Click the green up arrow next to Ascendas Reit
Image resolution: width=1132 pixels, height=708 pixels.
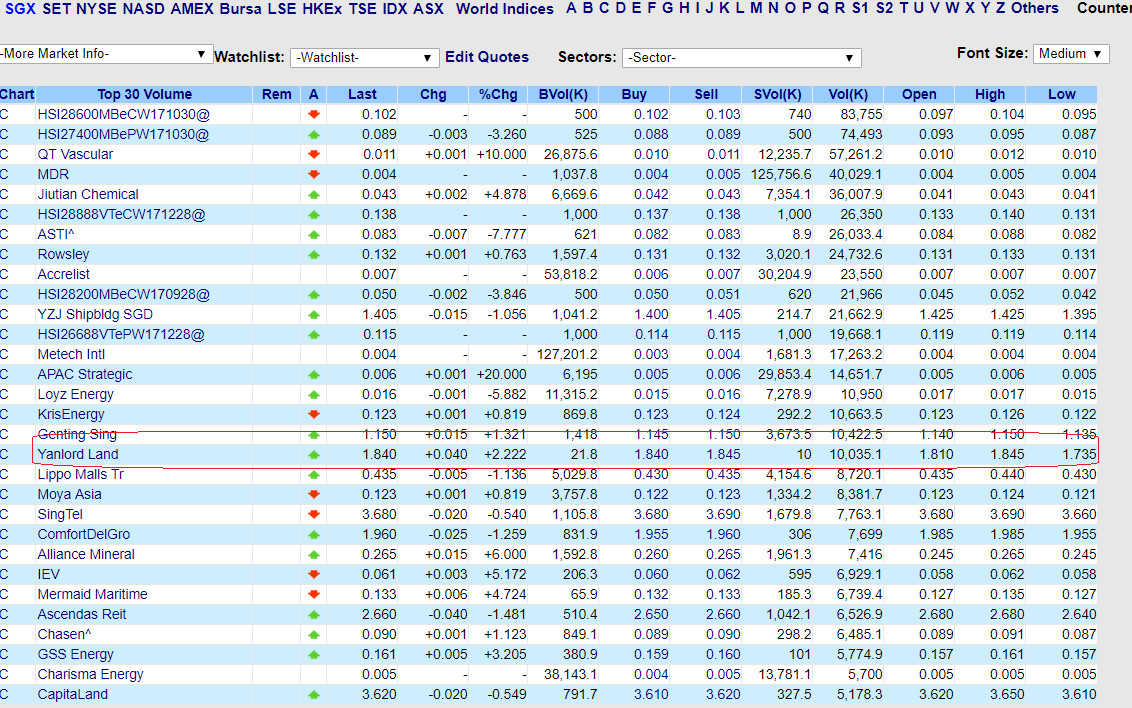coord(313,614)
